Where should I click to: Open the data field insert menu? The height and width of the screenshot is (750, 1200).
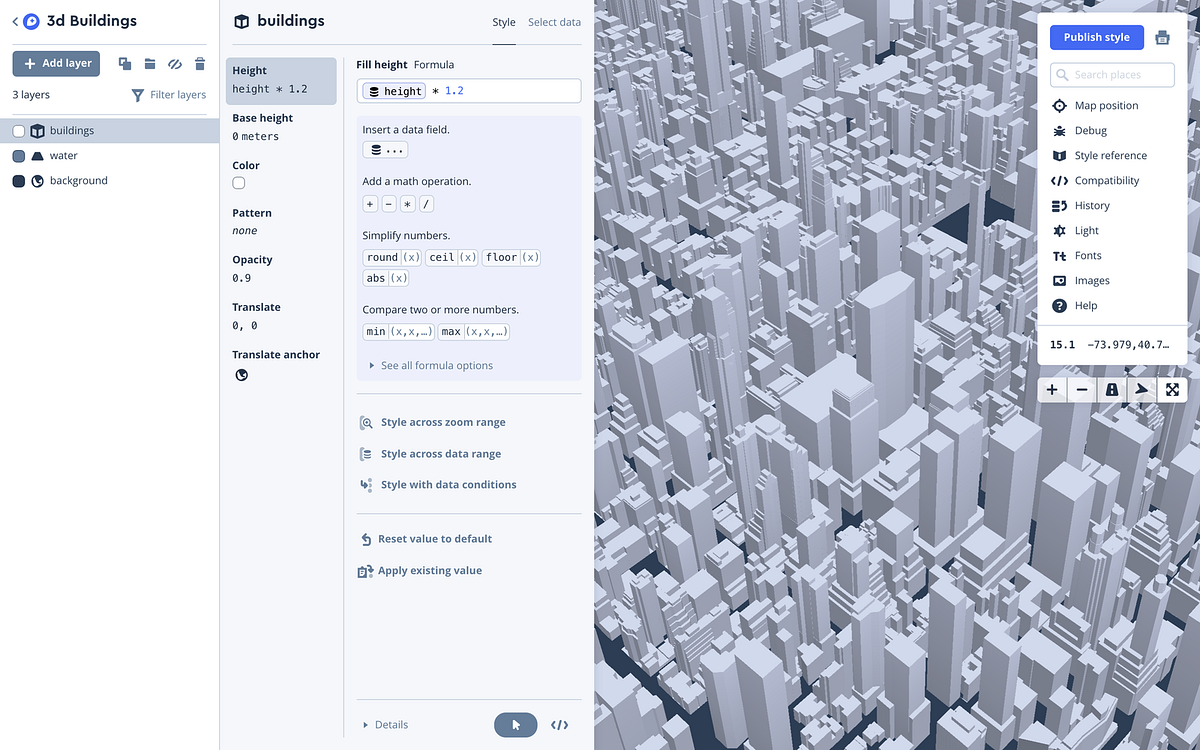tap(385, 149)
